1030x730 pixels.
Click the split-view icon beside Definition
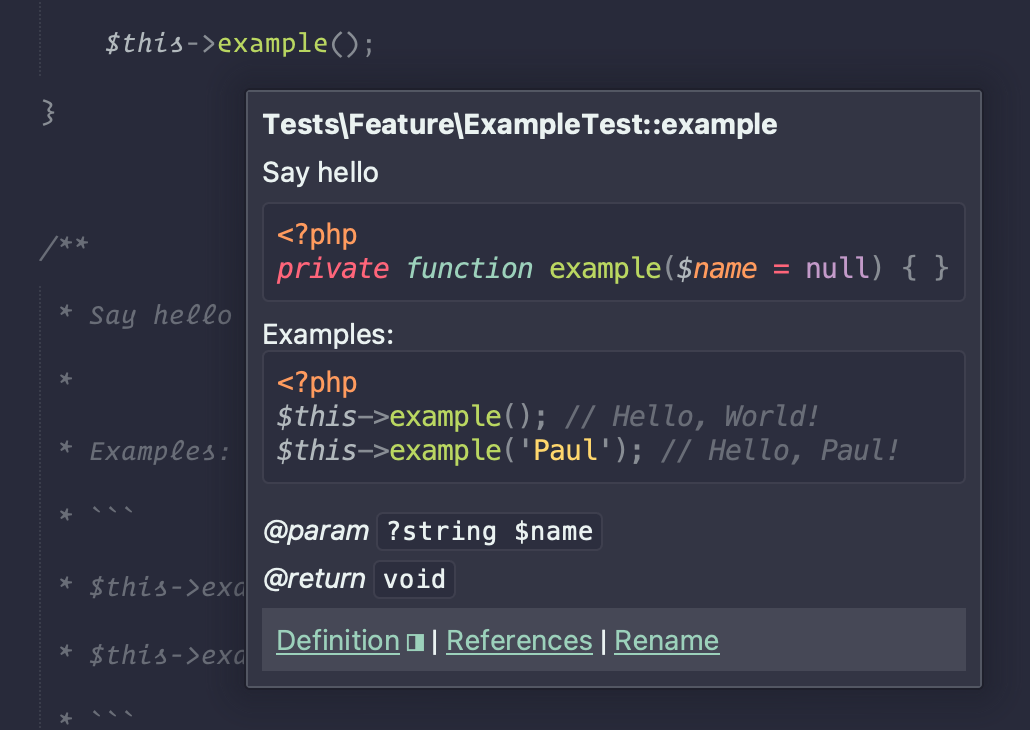[415, 642]
